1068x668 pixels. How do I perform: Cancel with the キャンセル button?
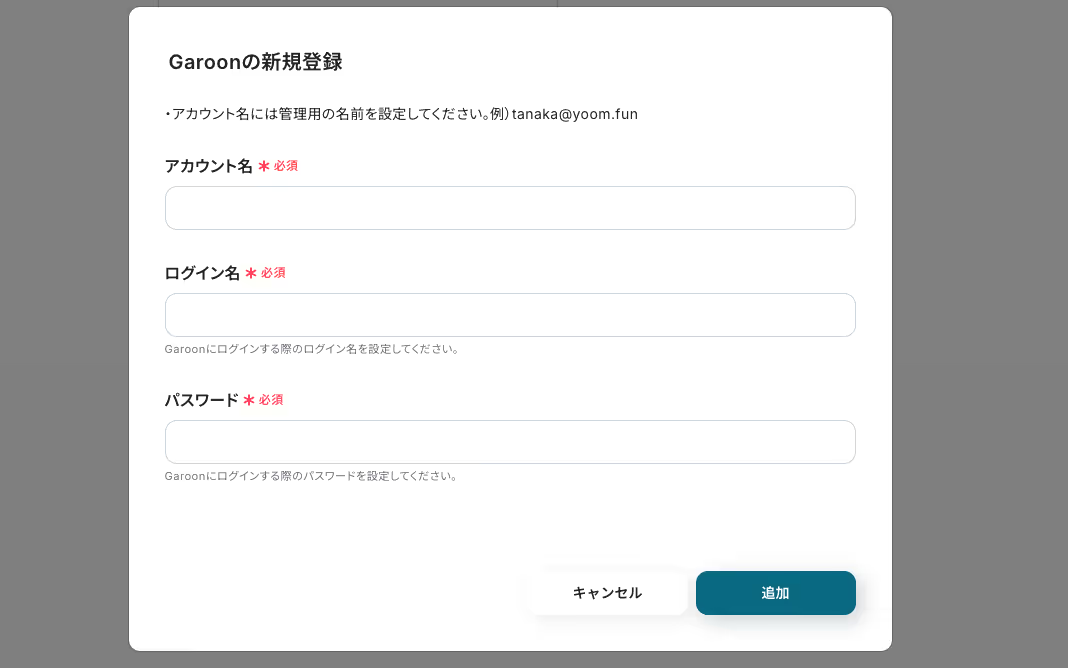pyautogui.click(x=608, y=593)
